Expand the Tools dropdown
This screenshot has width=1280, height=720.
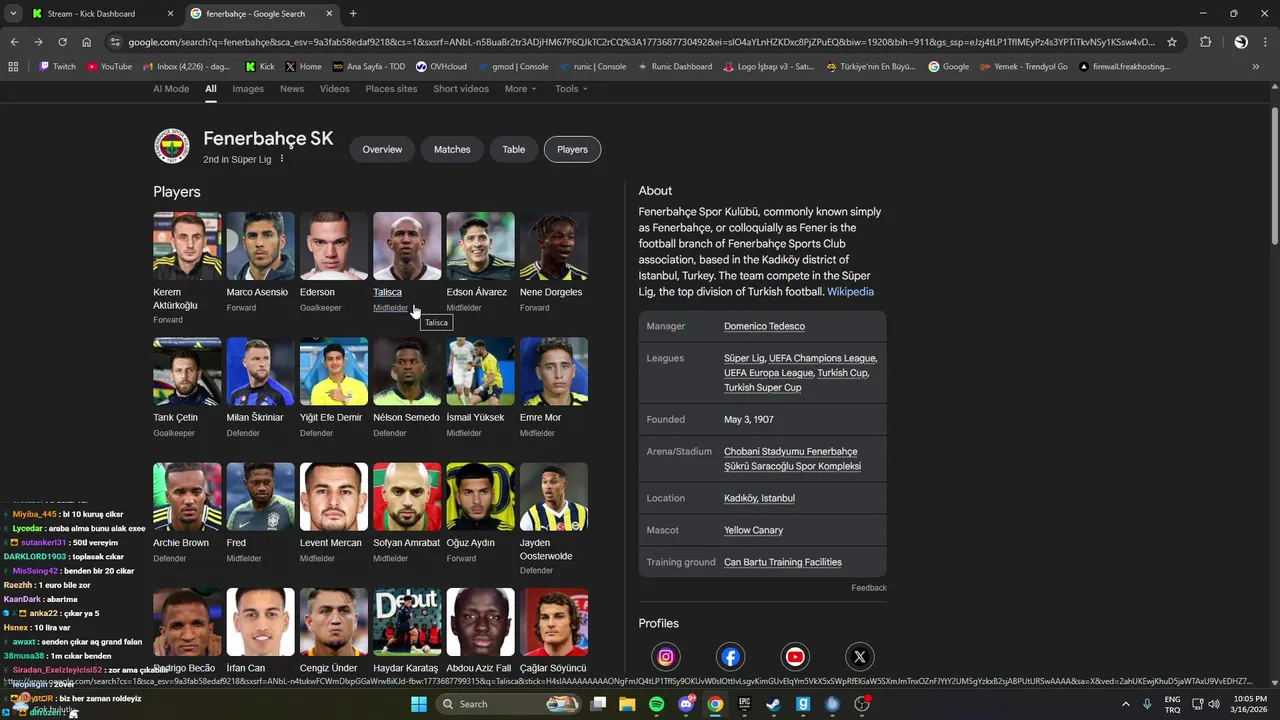571,89
